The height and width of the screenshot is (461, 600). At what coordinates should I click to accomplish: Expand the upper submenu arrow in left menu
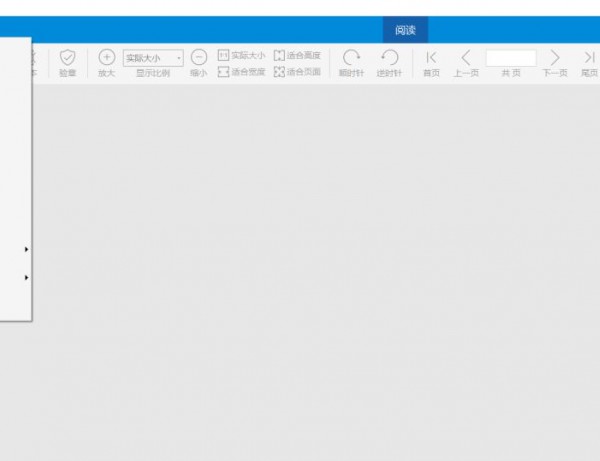26,249
